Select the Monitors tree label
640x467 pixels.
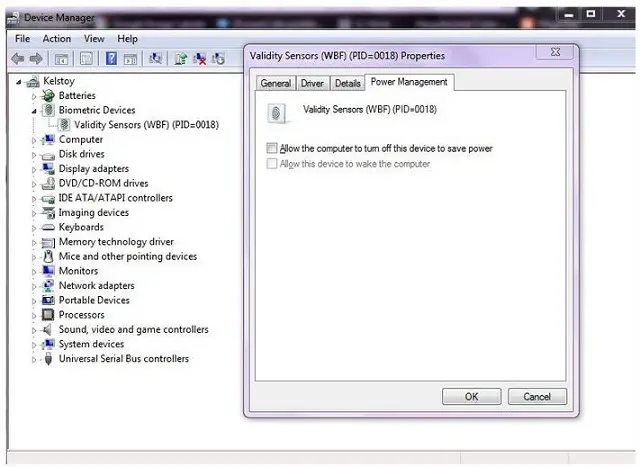78,271
